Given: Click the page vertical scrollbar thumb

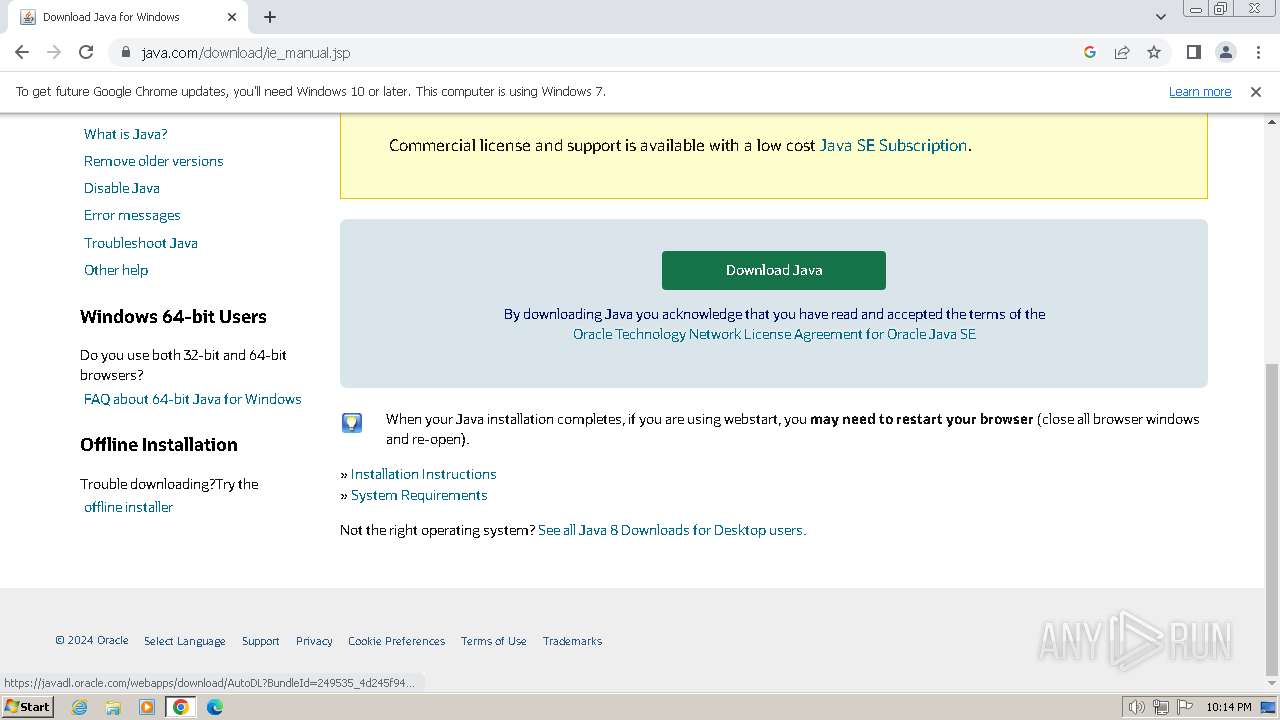Looking at the screenshot, I should coord(1272,518).
